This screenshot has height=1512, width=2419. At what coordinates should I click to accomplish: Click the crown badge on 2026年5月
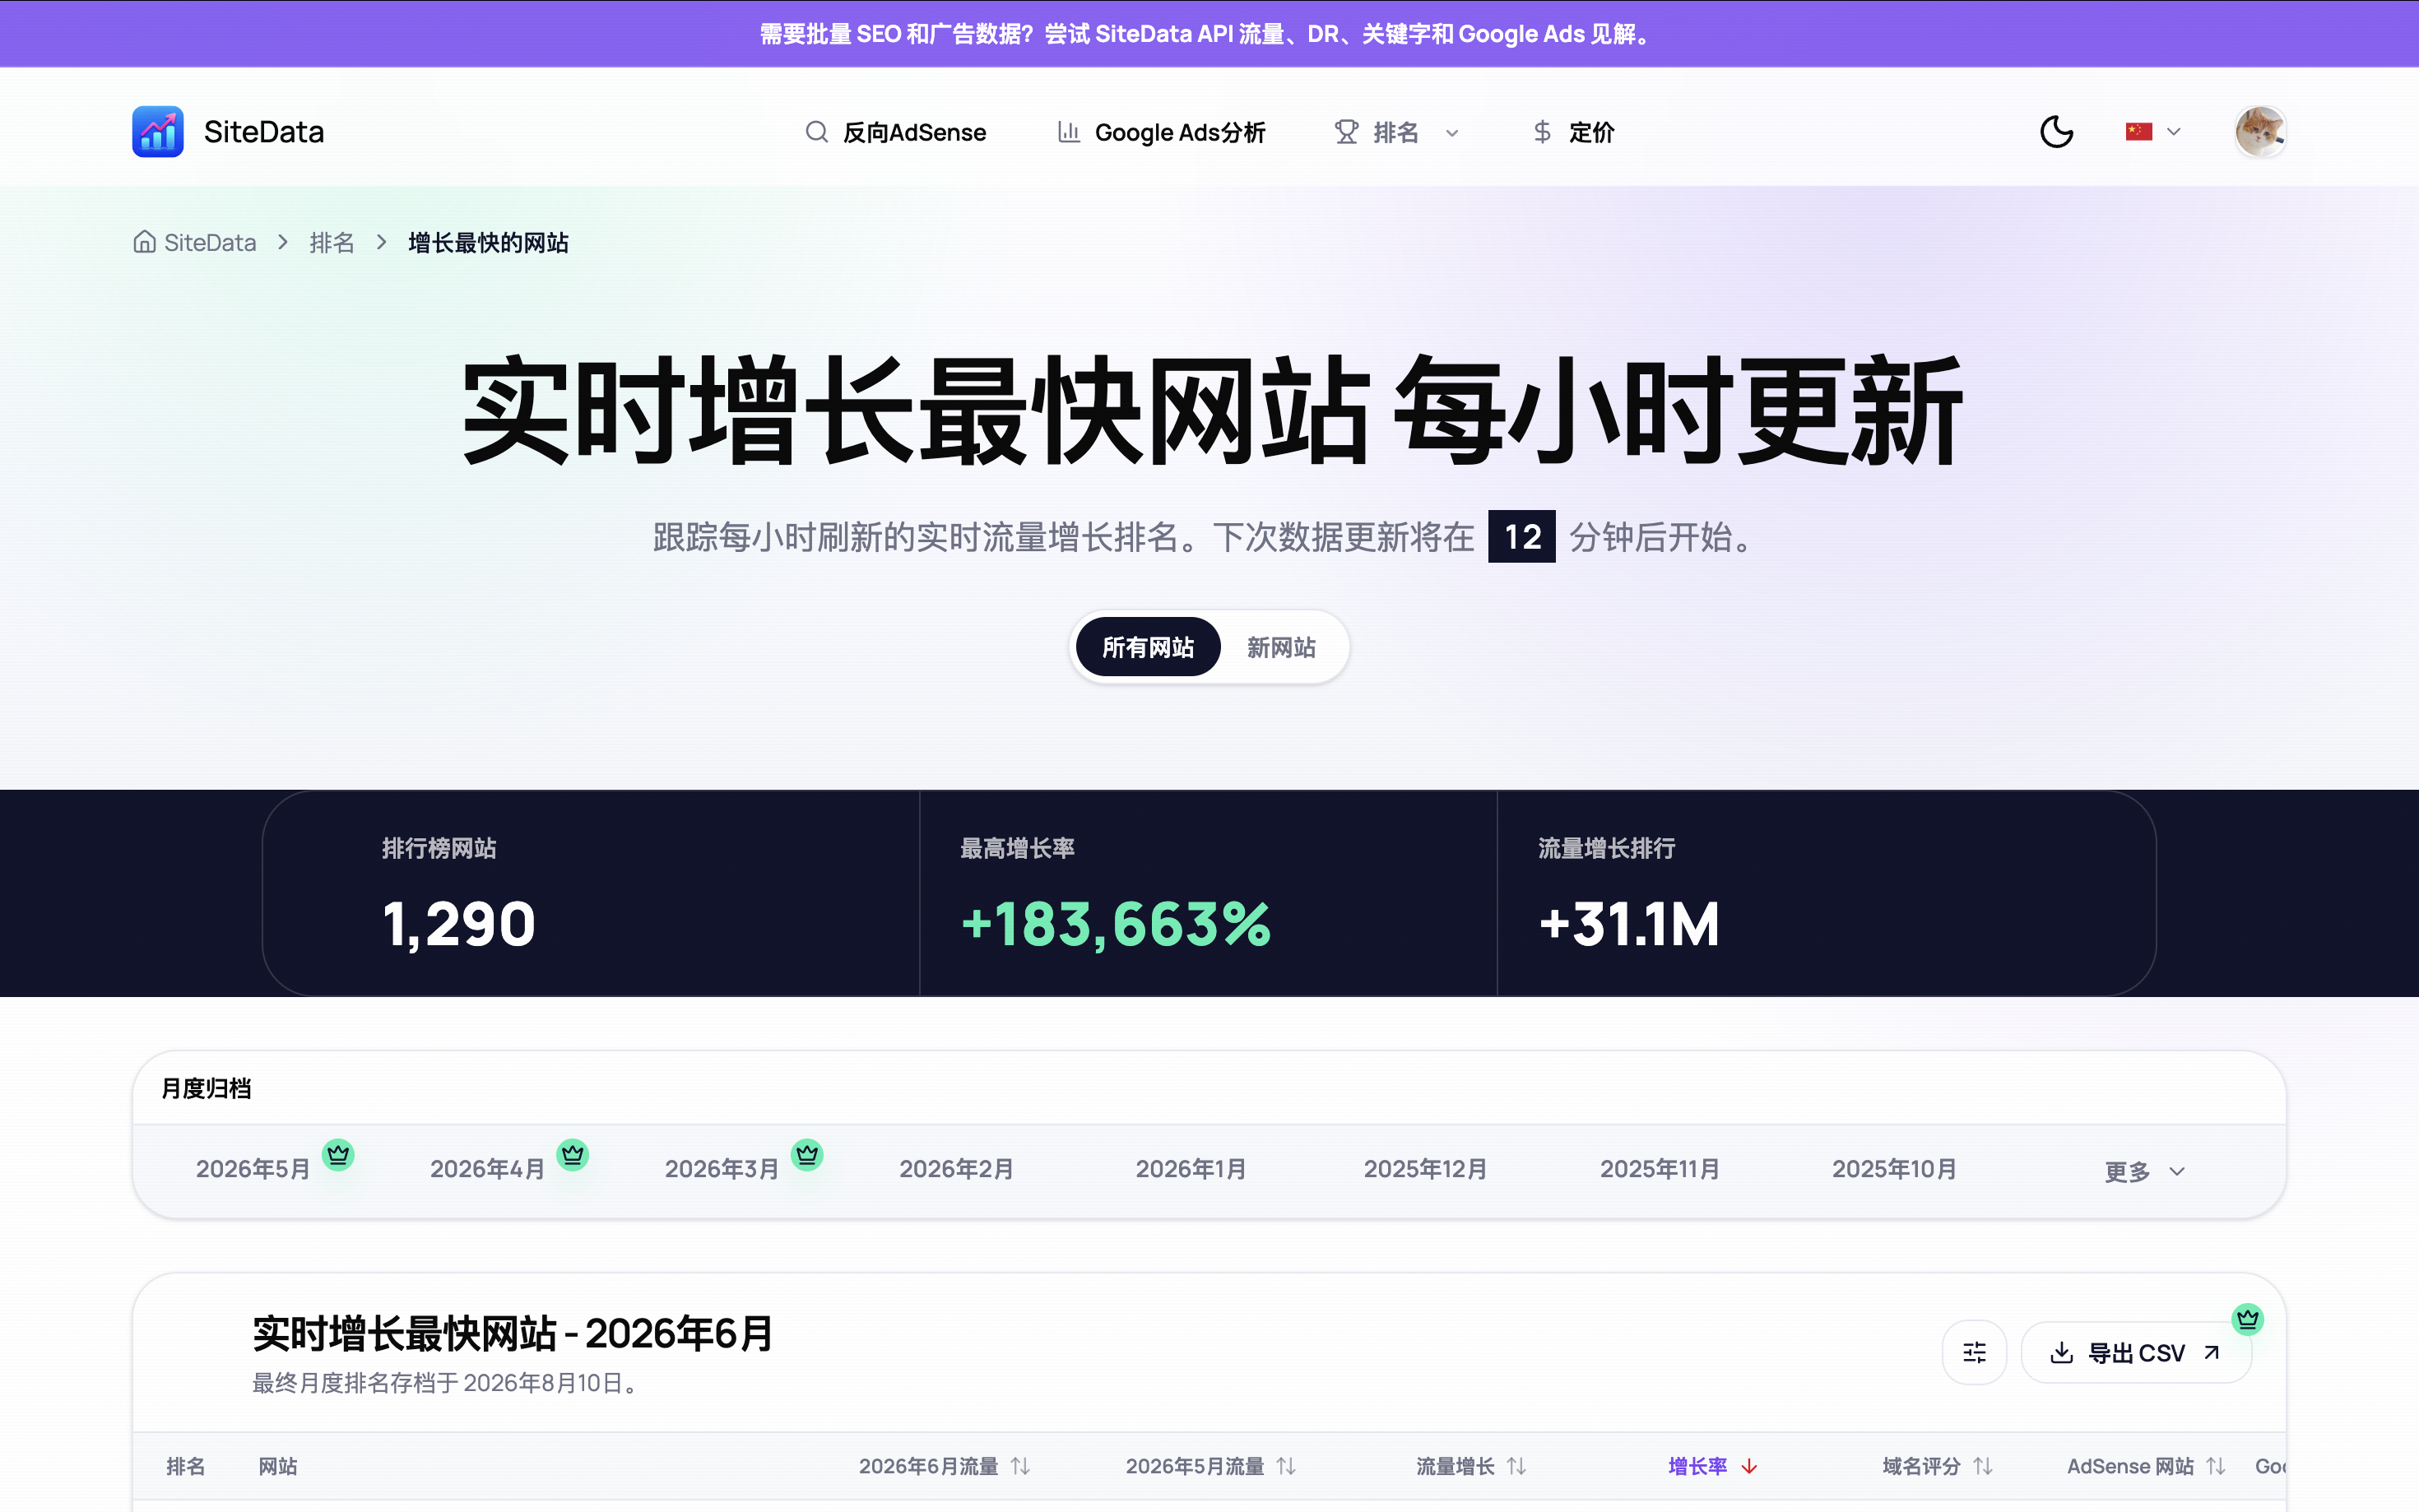pos(338,1155)
